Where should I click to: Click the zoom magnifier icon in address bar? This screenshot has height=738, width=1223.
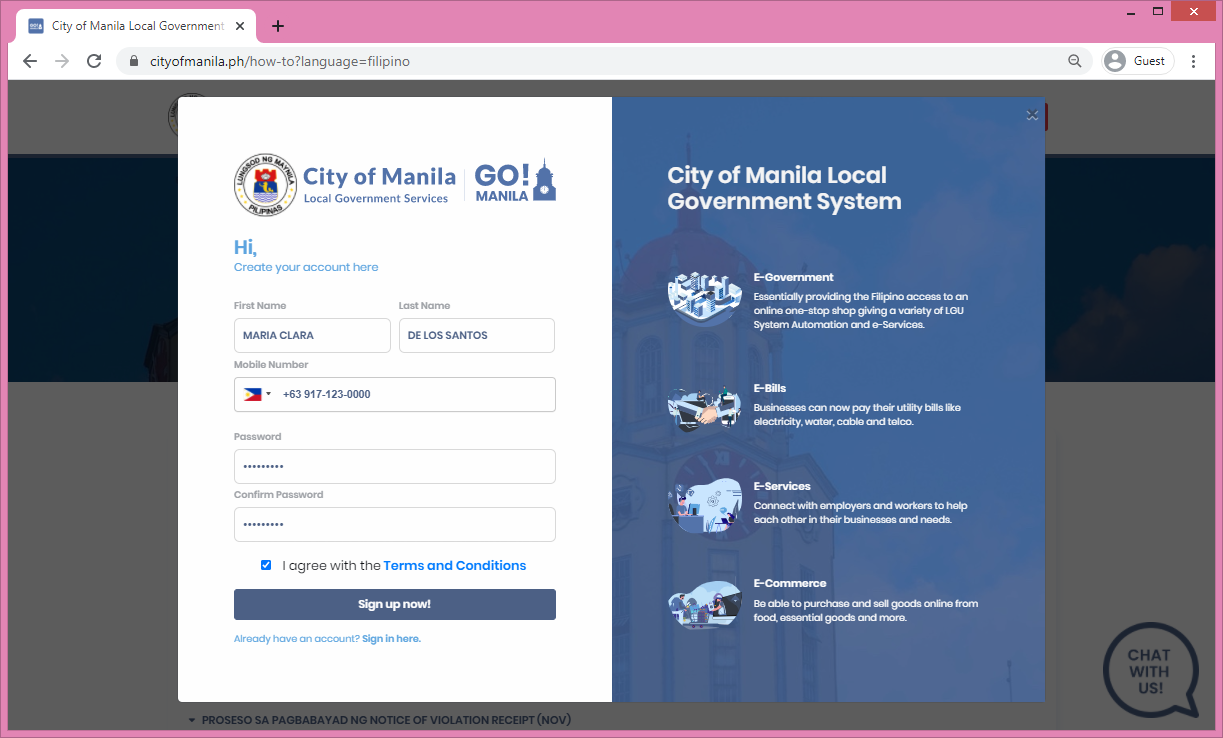tap(1075, 61)
